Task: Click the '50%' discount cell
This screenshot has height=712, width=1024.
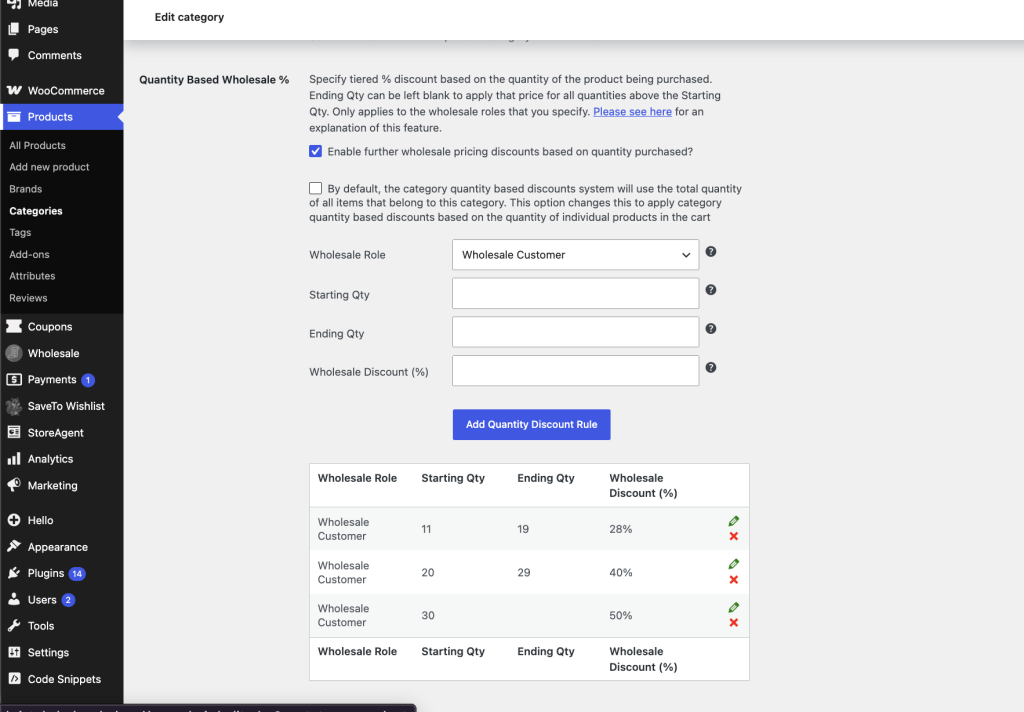Action: pos(620,615)
